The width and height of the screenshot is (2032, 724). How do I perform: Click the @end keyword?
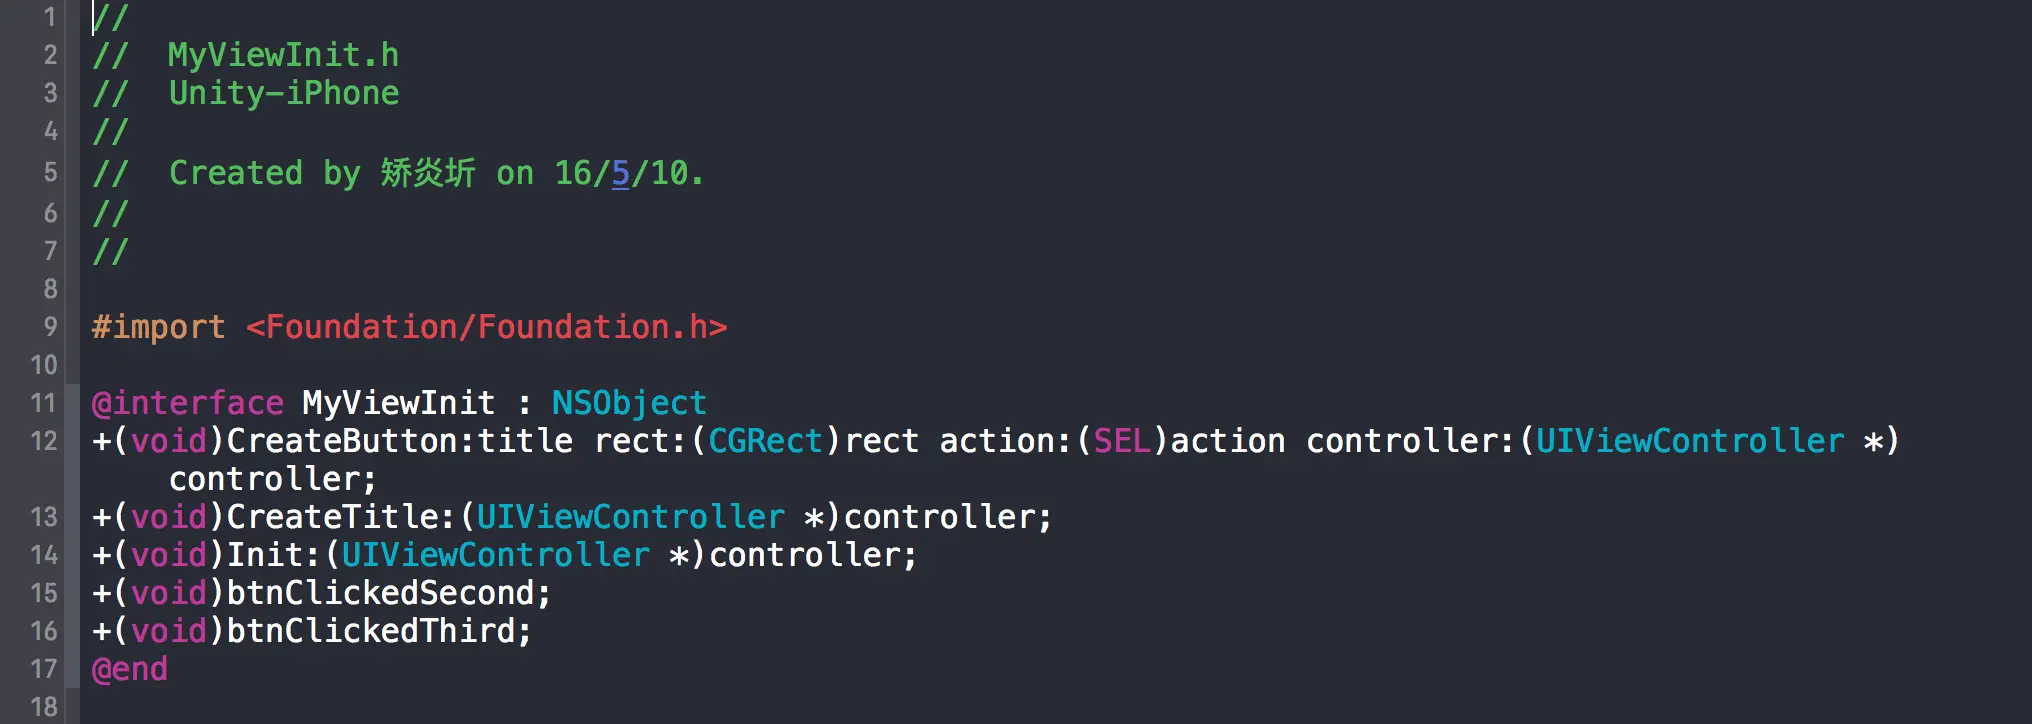click(x=129, y=669)
